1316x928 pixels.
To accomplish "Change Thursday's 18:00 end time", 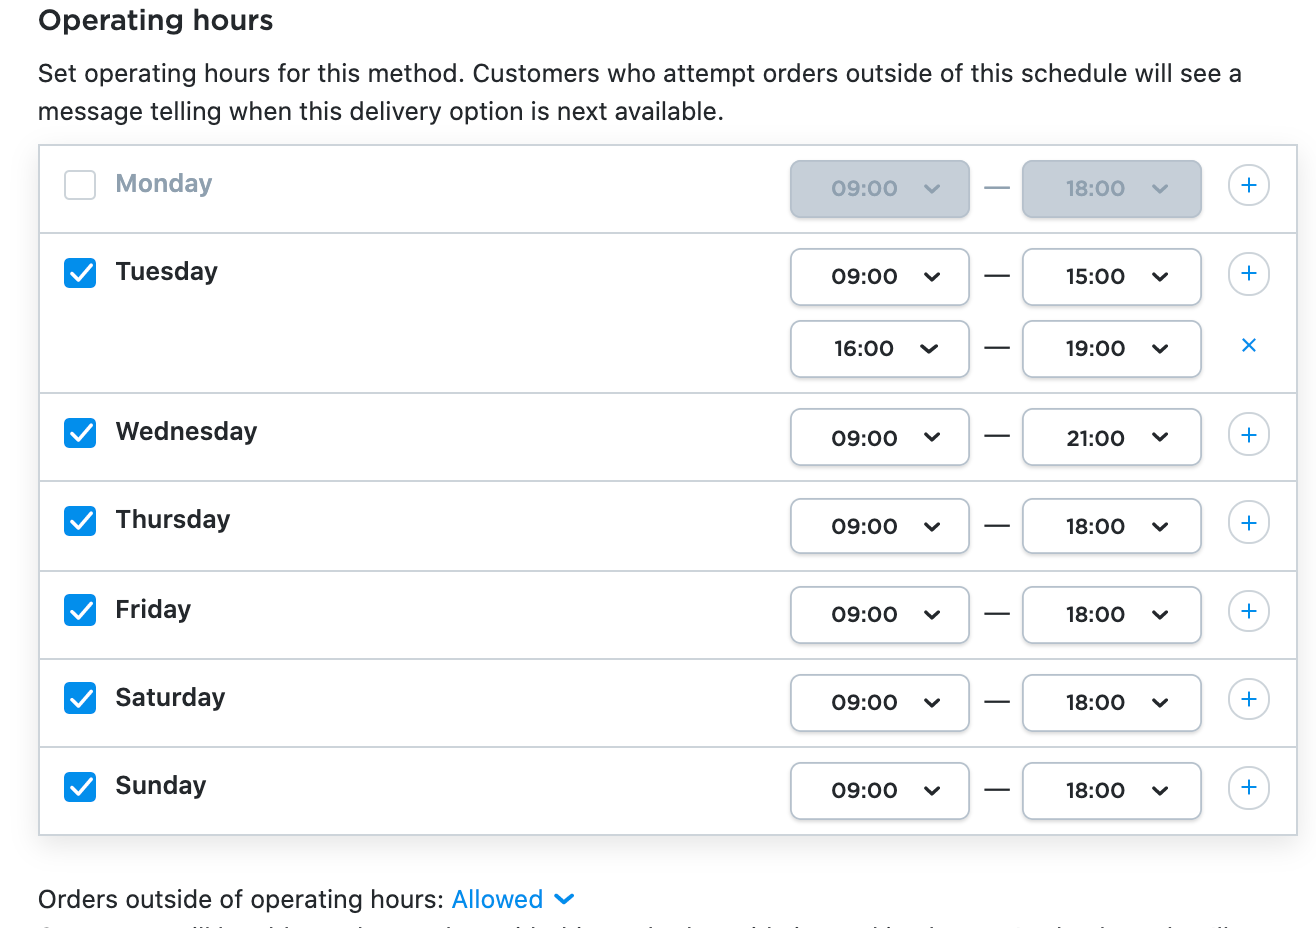I will pos(1111,526).
